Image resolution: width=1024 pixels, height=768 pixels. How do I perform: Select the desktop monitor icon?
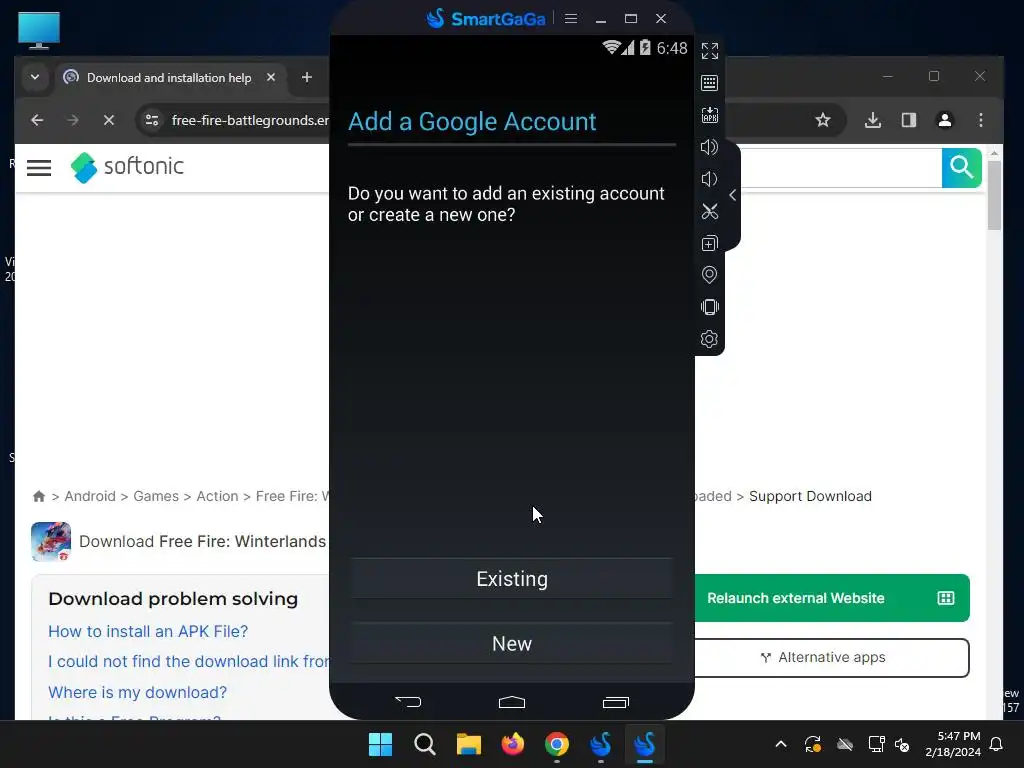point(39,30)
